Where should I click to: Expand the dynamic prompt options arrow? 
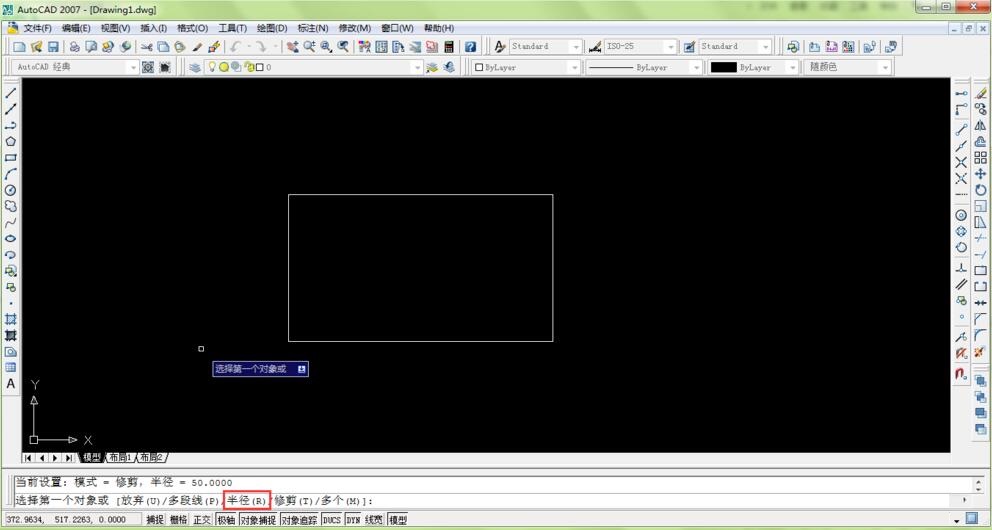tap(302, 369)
